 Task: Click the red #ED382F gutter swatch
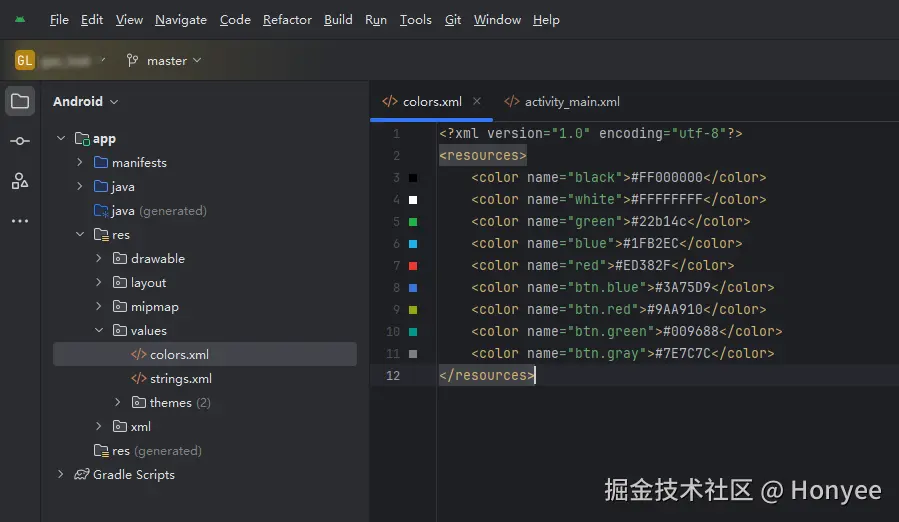413,266
